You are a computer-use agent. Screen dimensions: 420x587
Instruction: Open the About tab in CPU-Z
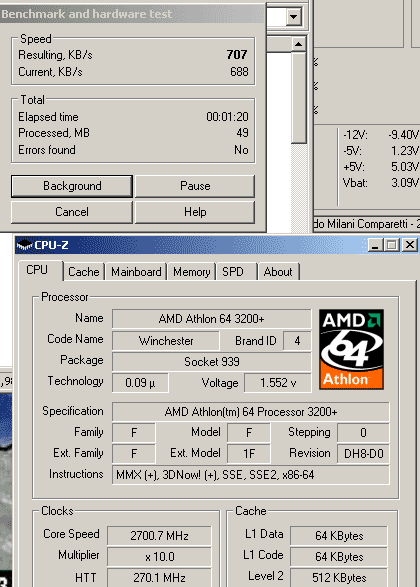point(278,272)
